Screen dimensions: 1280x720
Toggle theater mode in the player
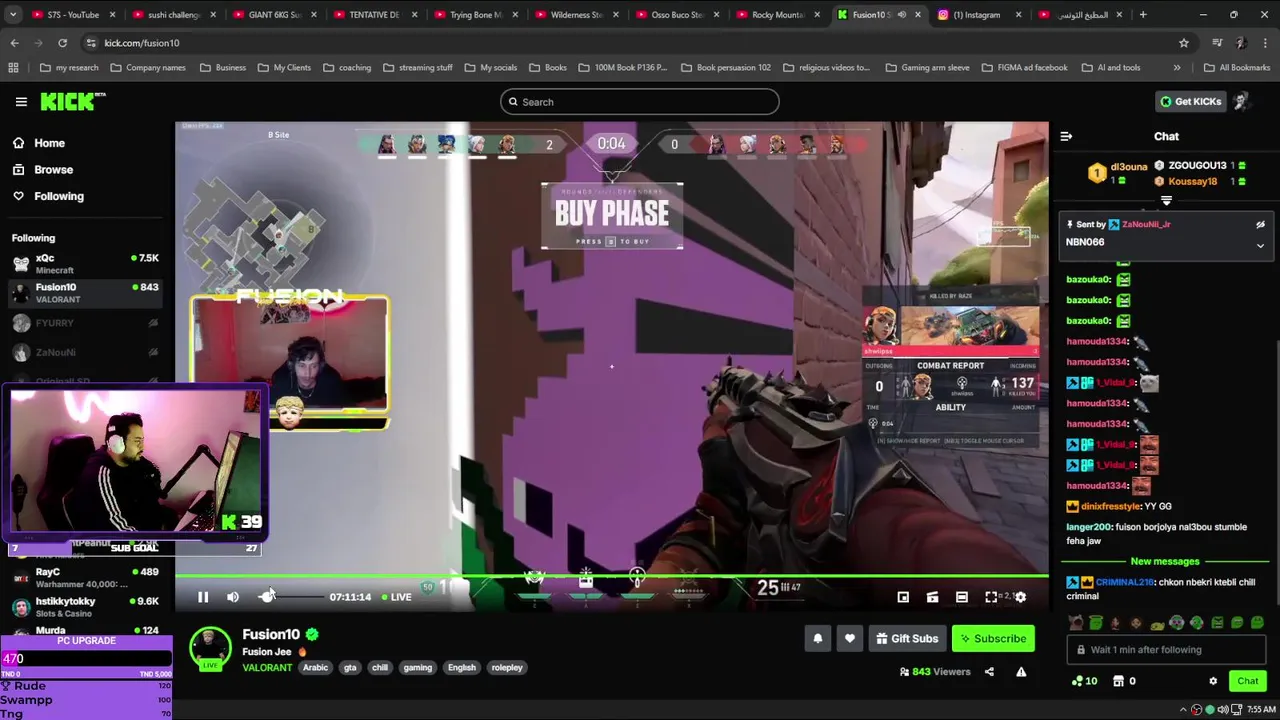[962, 597]
